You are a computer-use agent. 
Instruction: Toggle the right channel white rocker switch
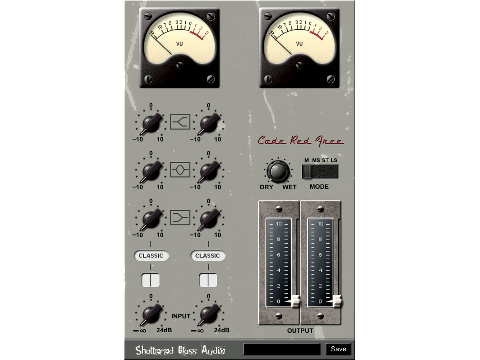pos(208,280)
